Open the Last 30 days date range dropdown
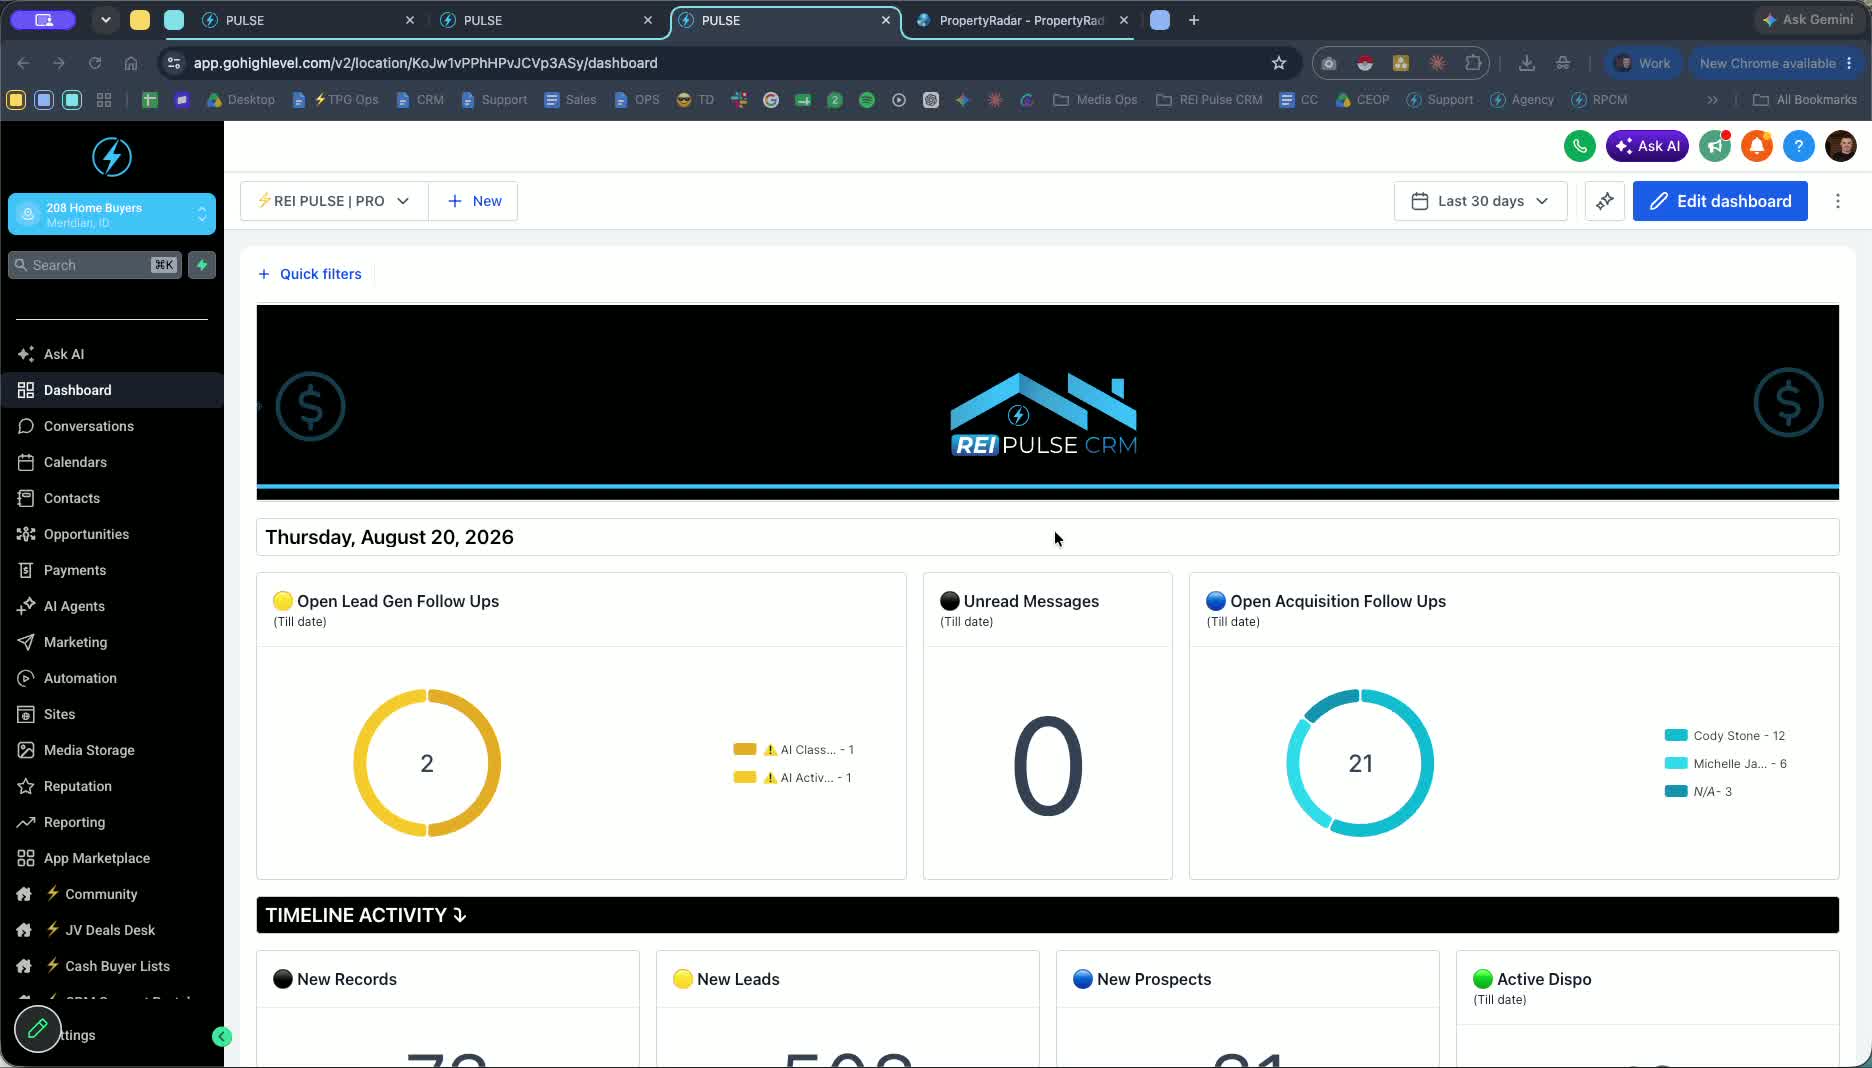This screenshot has height=1068, width=1872. click(1480, 201)
